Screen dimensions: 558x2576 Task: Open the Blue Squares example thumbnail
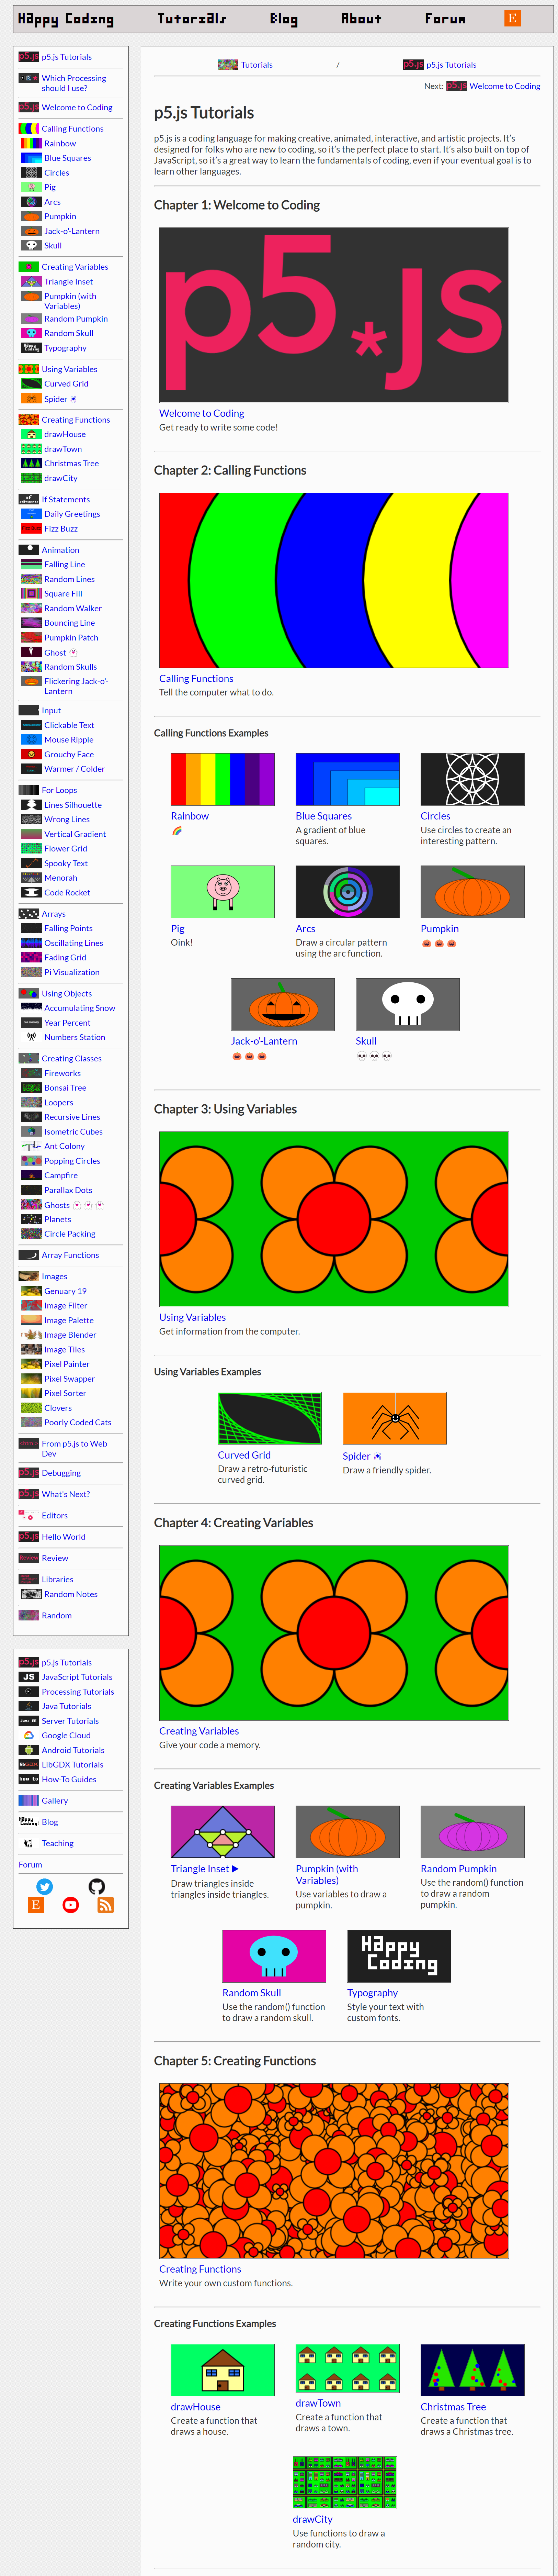[x=348, y=779]
